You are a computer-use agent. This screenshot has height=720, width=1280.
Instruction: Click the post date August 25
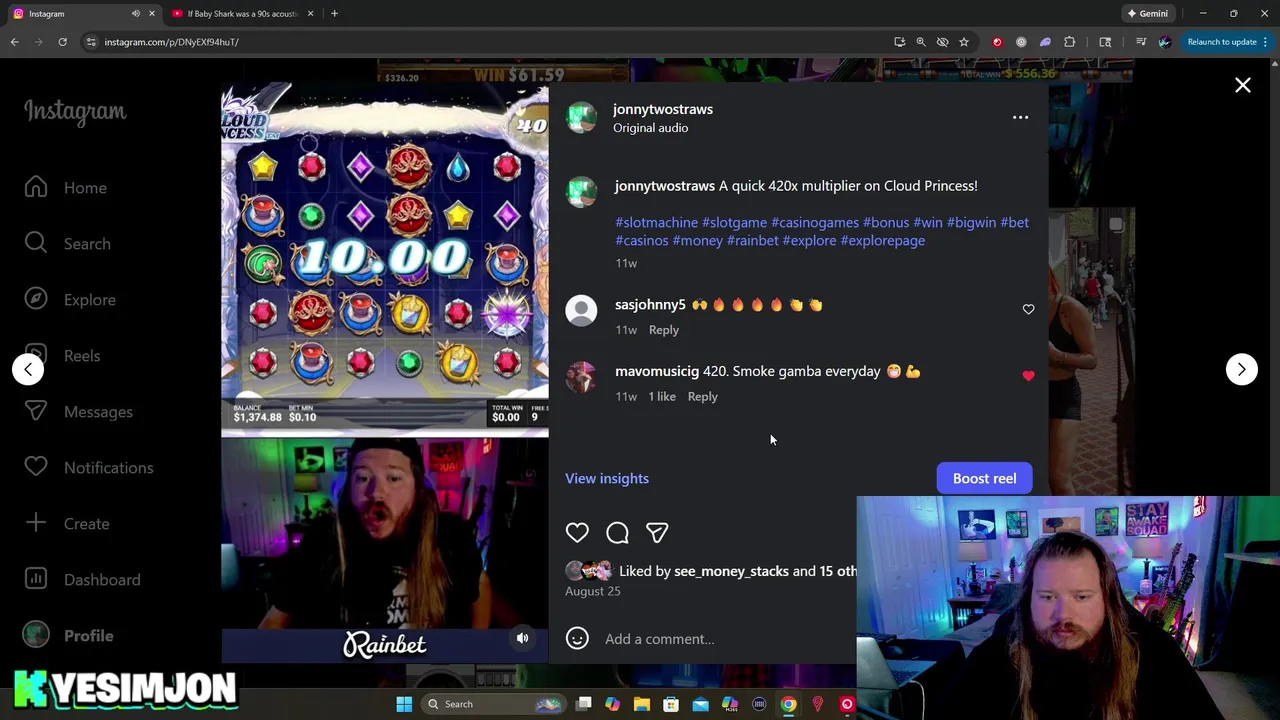coord(592,591)
